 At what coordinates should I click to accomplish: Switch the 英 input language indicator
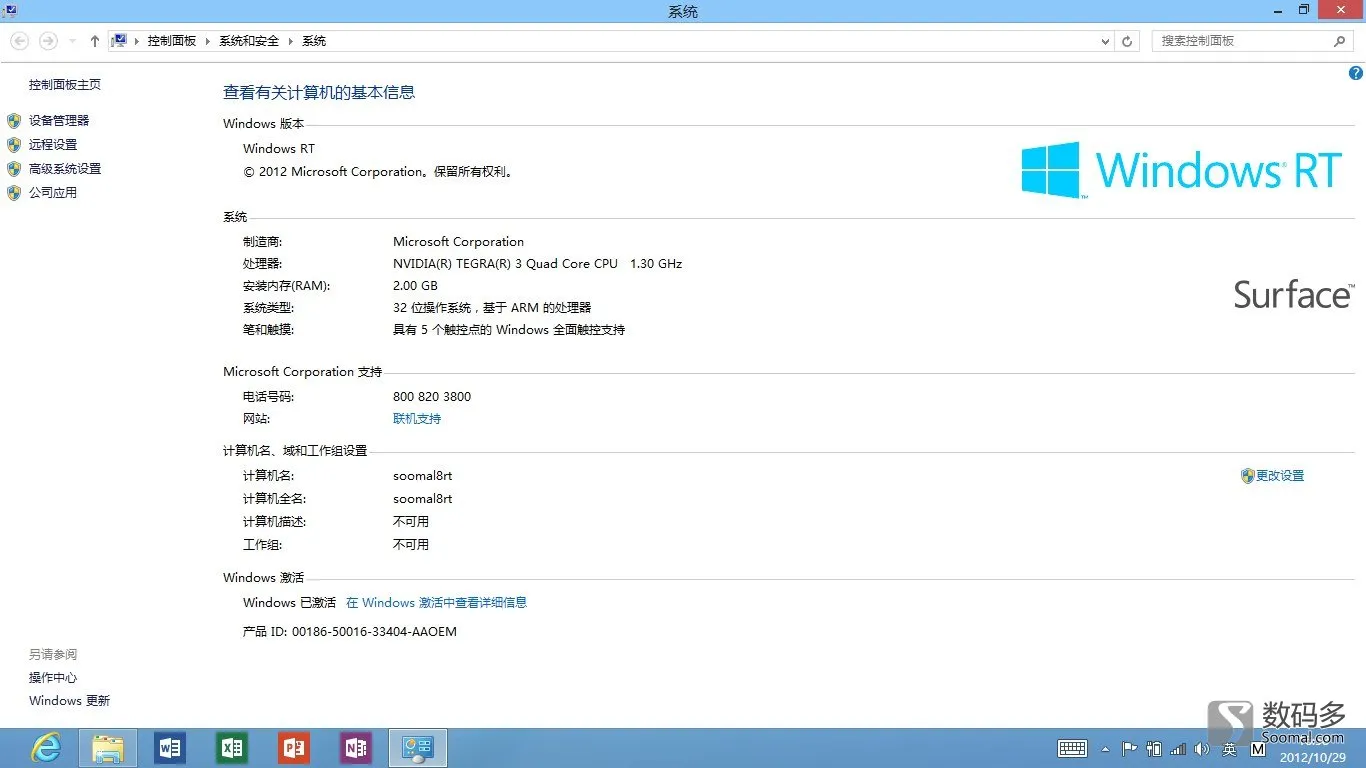point(1229,749)
